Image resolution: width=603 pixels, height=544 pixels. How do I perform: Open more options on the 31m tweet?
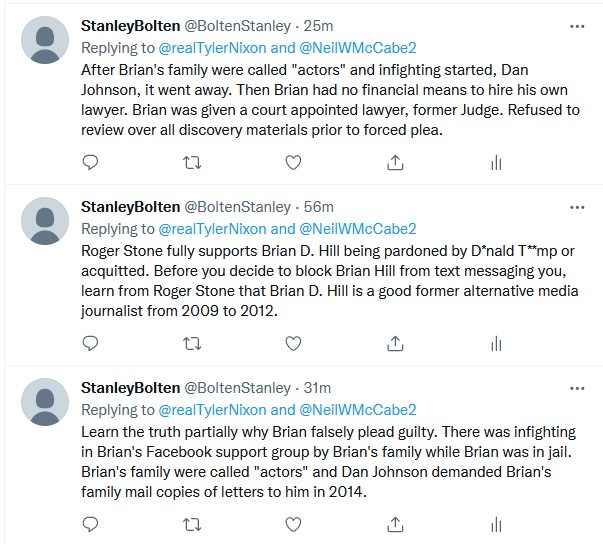coord(577,388)
